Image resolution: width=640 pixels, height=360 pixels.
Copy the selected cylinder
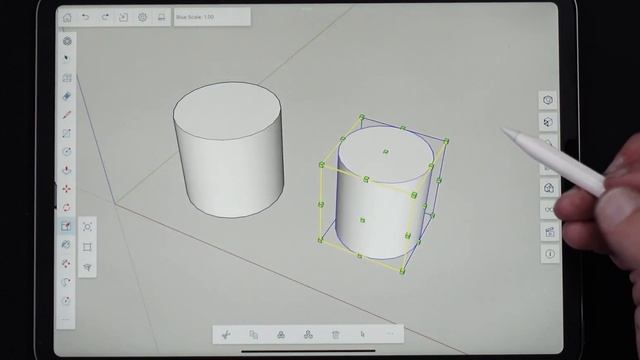click(253, 335)
